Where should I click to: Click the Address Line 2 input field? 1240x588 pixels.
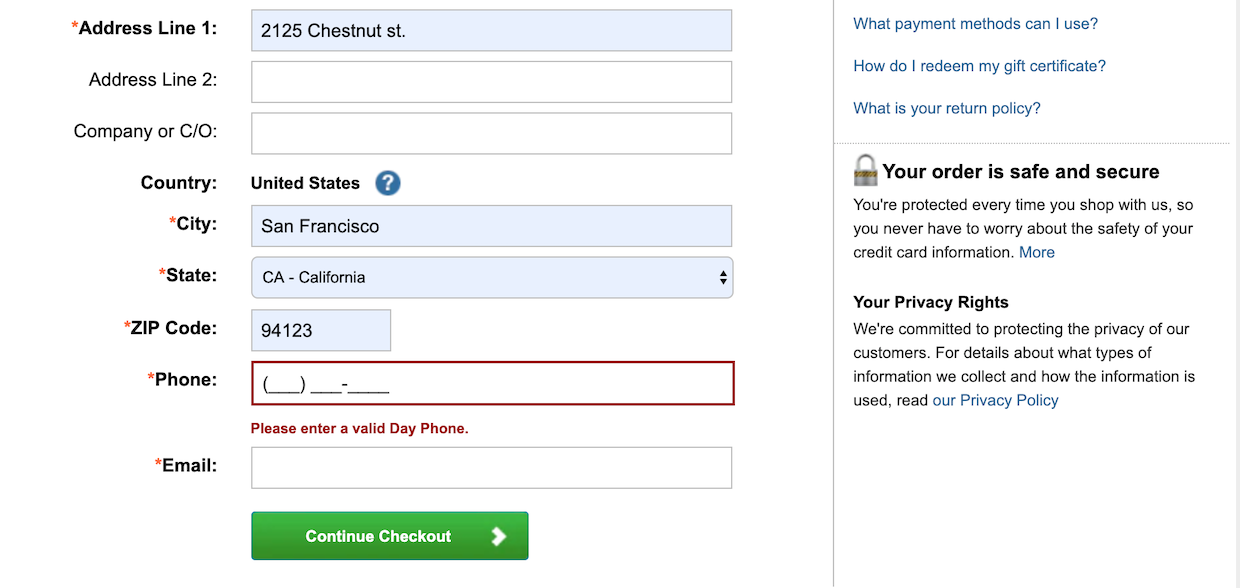tap(492, 81)
